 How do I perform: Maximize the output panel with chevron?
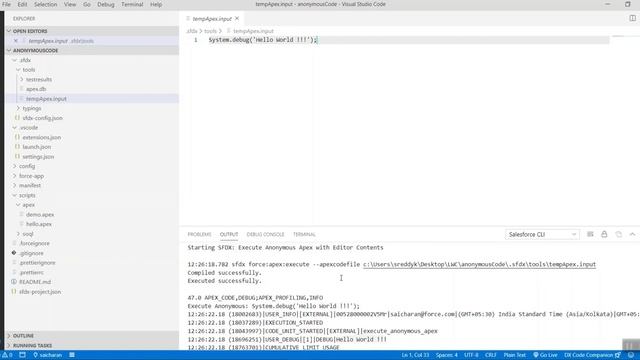(x=632, y=234)
